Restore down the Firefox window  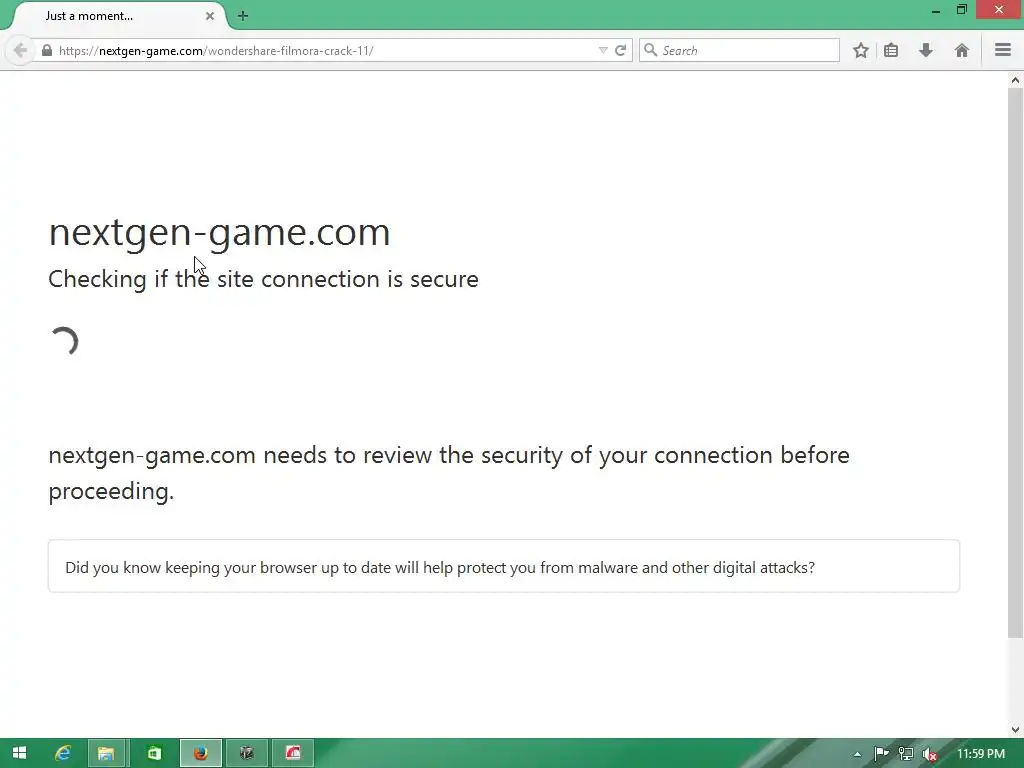961,10
